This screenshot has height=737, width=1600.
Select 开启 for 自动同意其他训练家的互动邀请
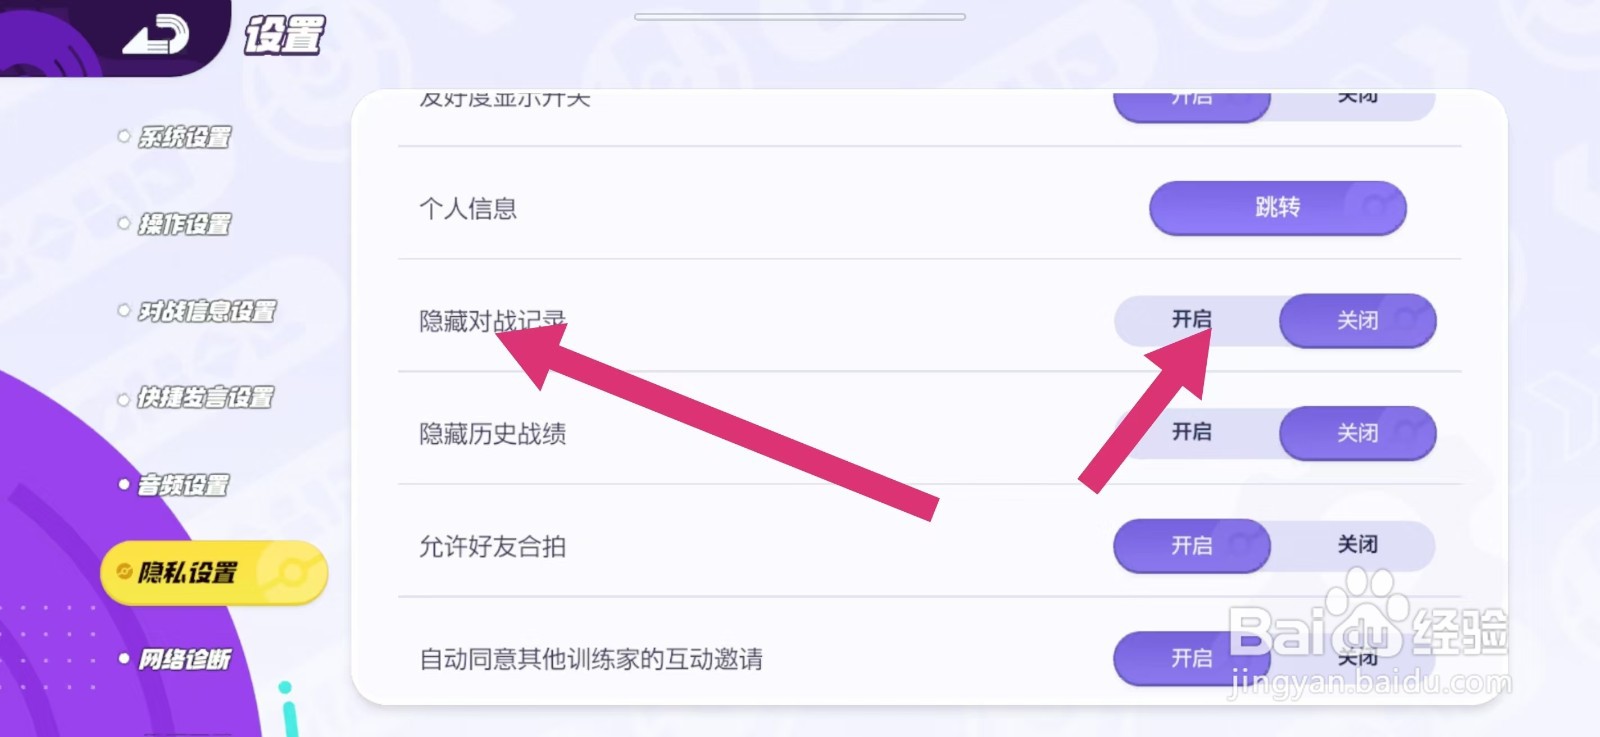pos(1191,658)
